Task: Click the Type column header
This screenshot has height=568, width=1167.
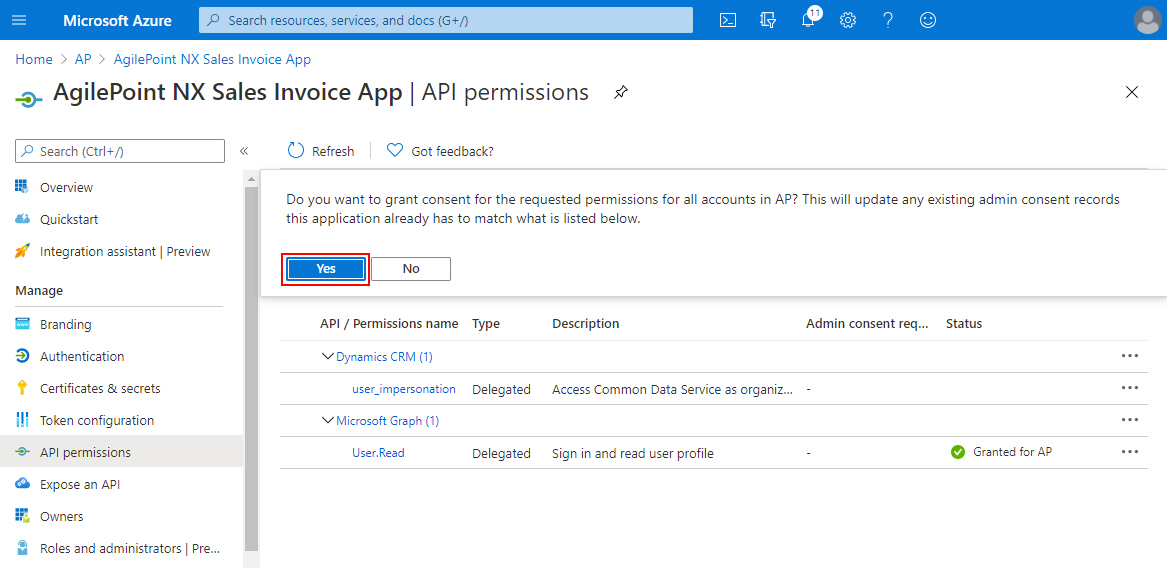Action: [486, 325]
